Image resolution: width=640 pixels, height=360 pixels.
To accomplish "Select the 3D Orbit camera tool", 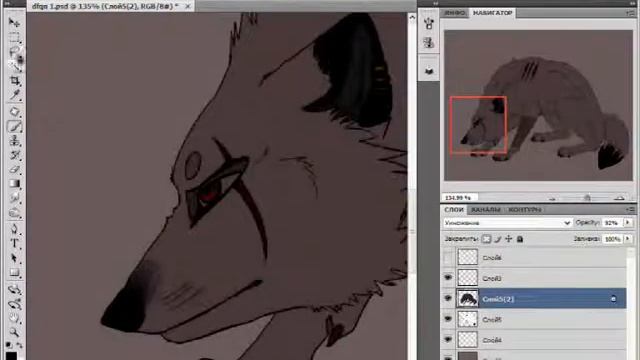I will (x=14, y=304).
